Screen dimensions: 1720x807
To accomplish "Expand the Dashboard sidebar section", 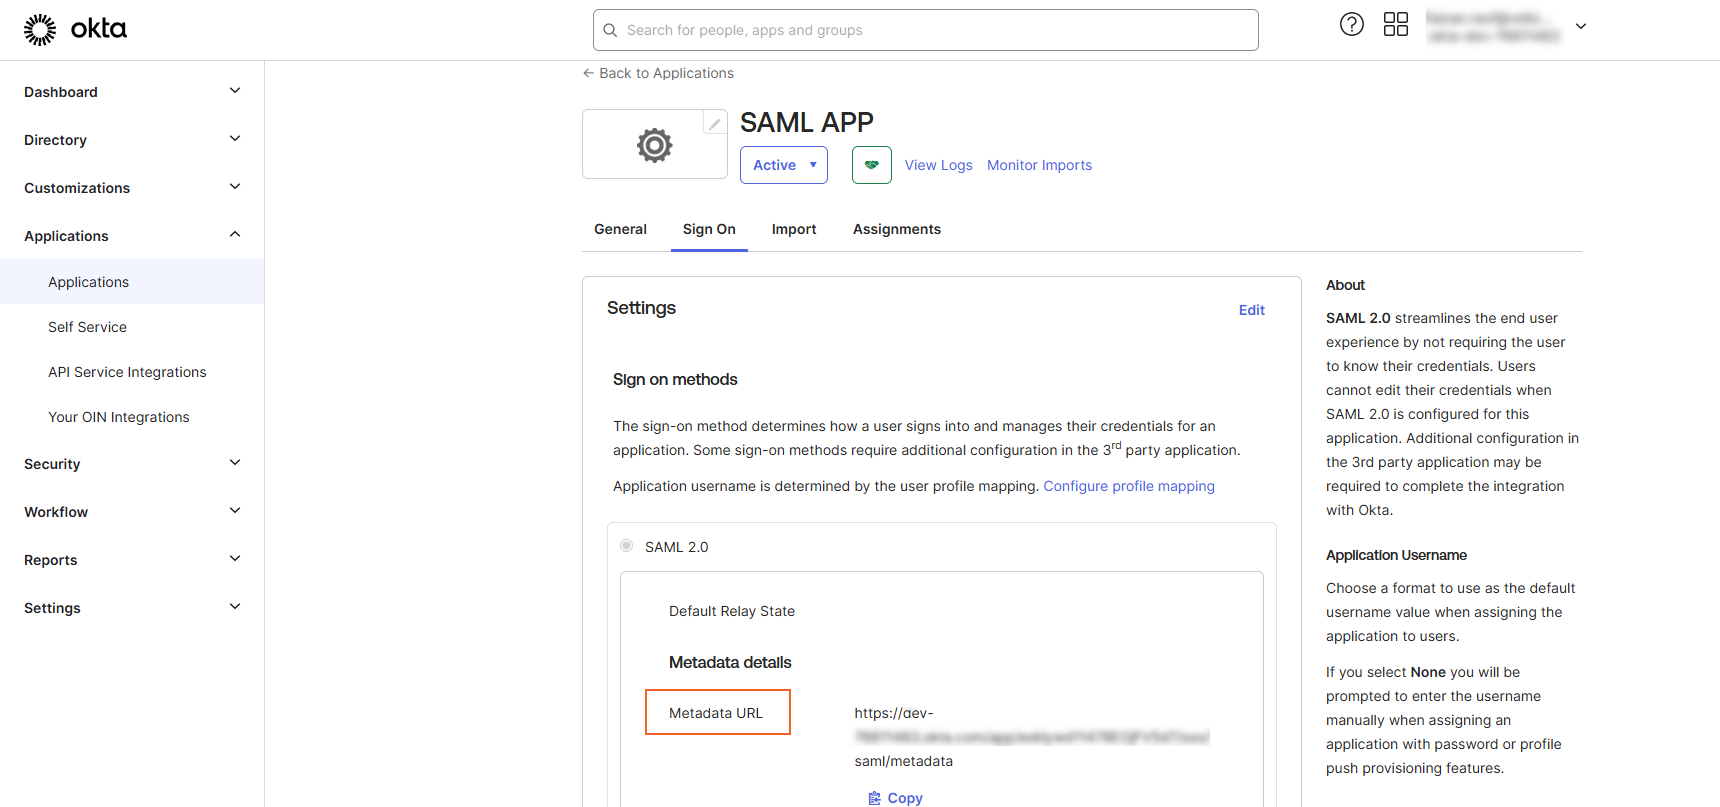I will pos(235,91).
